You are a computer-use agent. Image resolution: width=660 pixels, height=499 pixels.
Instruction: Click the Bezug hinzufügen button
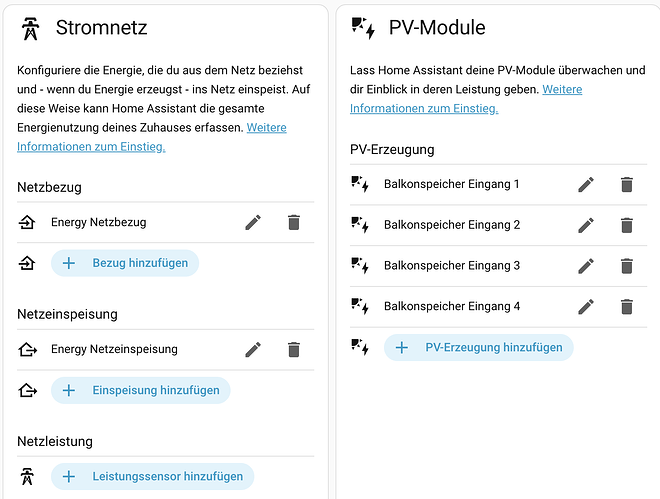pyautogui.click(x=125, y=263)
